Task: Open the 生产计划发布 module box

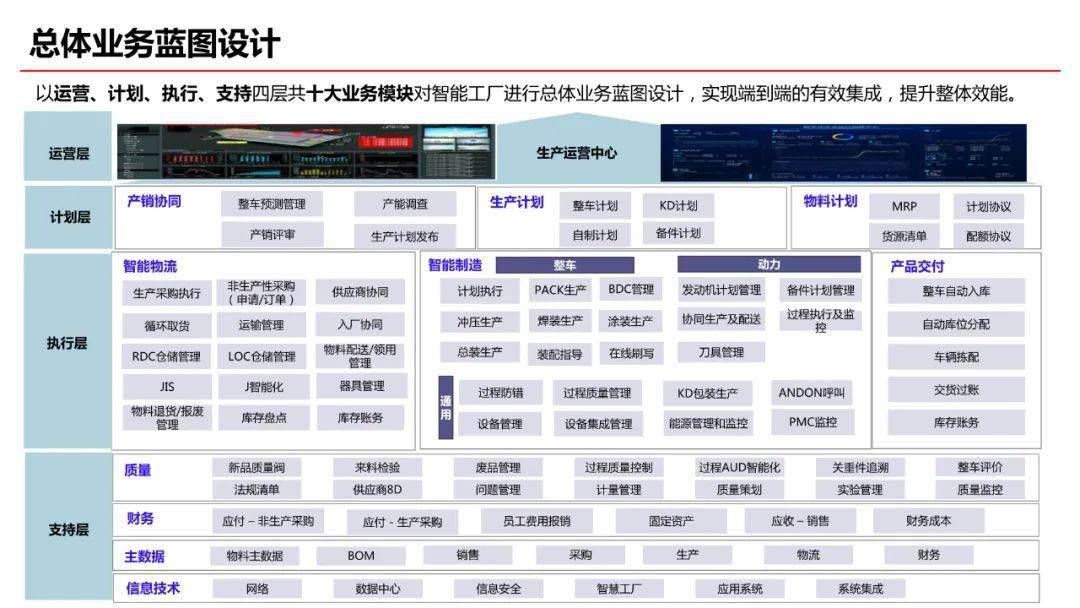Action: pyautogui.click(x=404, y=236)
